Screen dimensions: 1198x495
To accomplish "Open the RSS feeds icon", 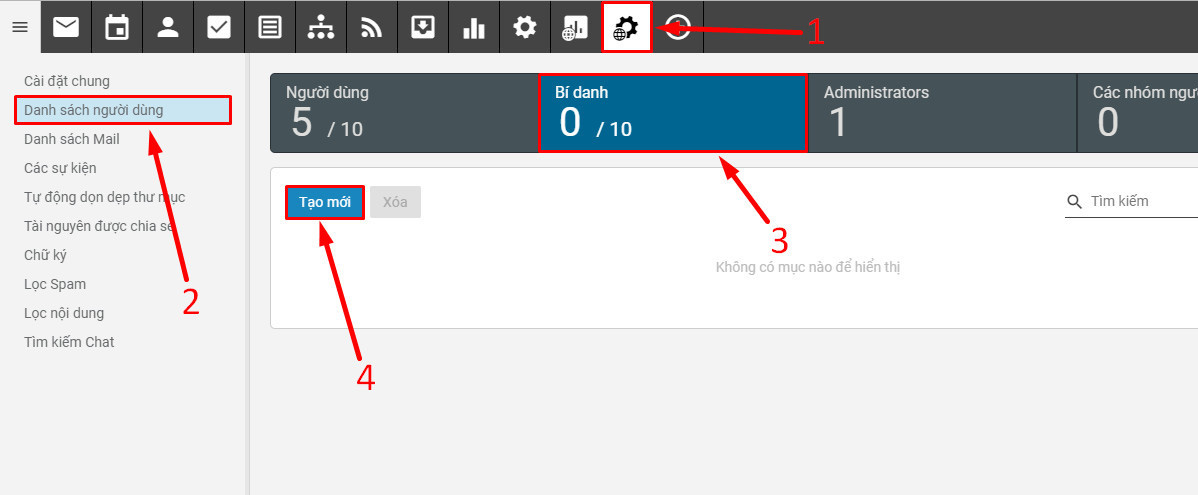I will point(371,28).
